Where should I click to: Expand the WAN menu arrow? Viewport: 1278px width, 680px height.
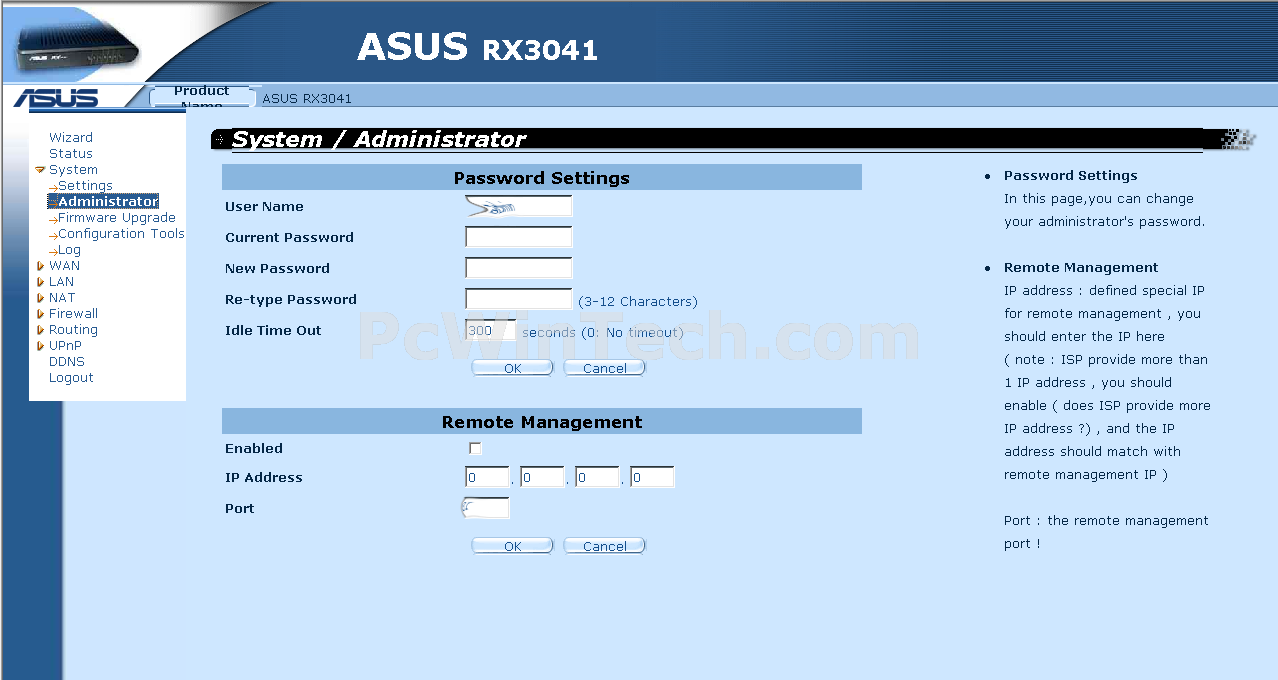point(40,266)
